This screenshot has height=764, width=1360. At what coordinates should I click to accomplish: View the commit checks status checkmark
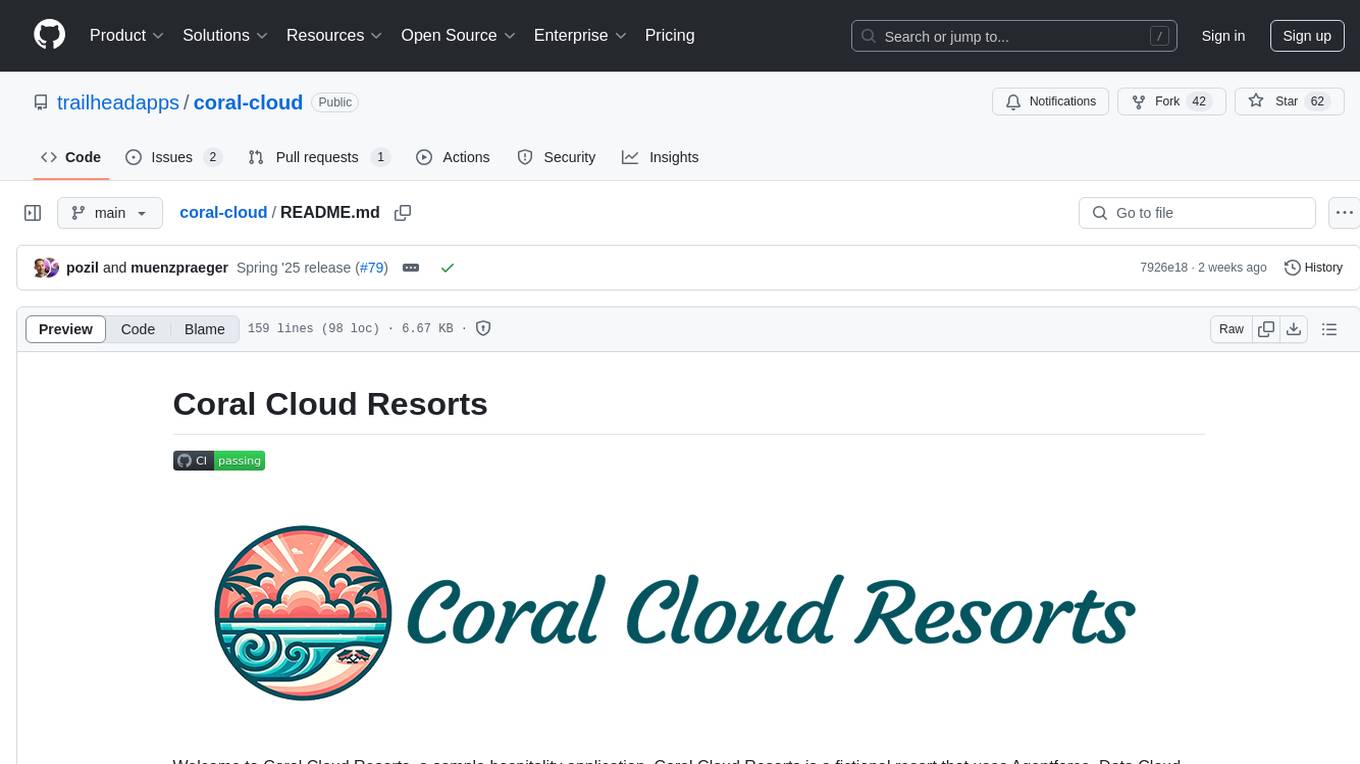(x=447, y=268)
